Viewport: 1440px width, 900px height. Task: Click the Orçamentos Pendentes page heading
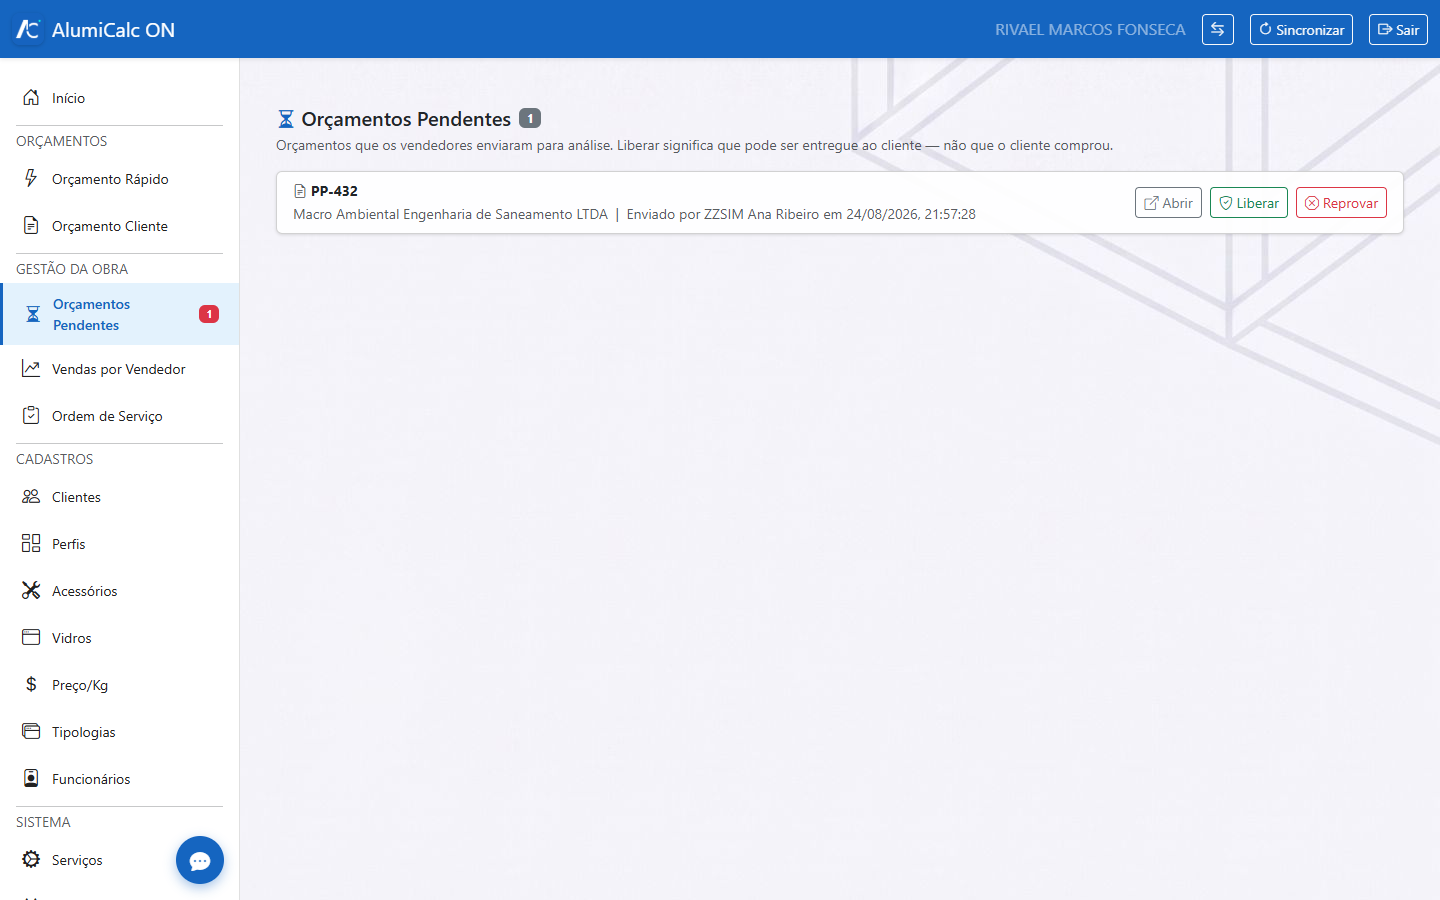pyautogui.click(x=406, y=119)
